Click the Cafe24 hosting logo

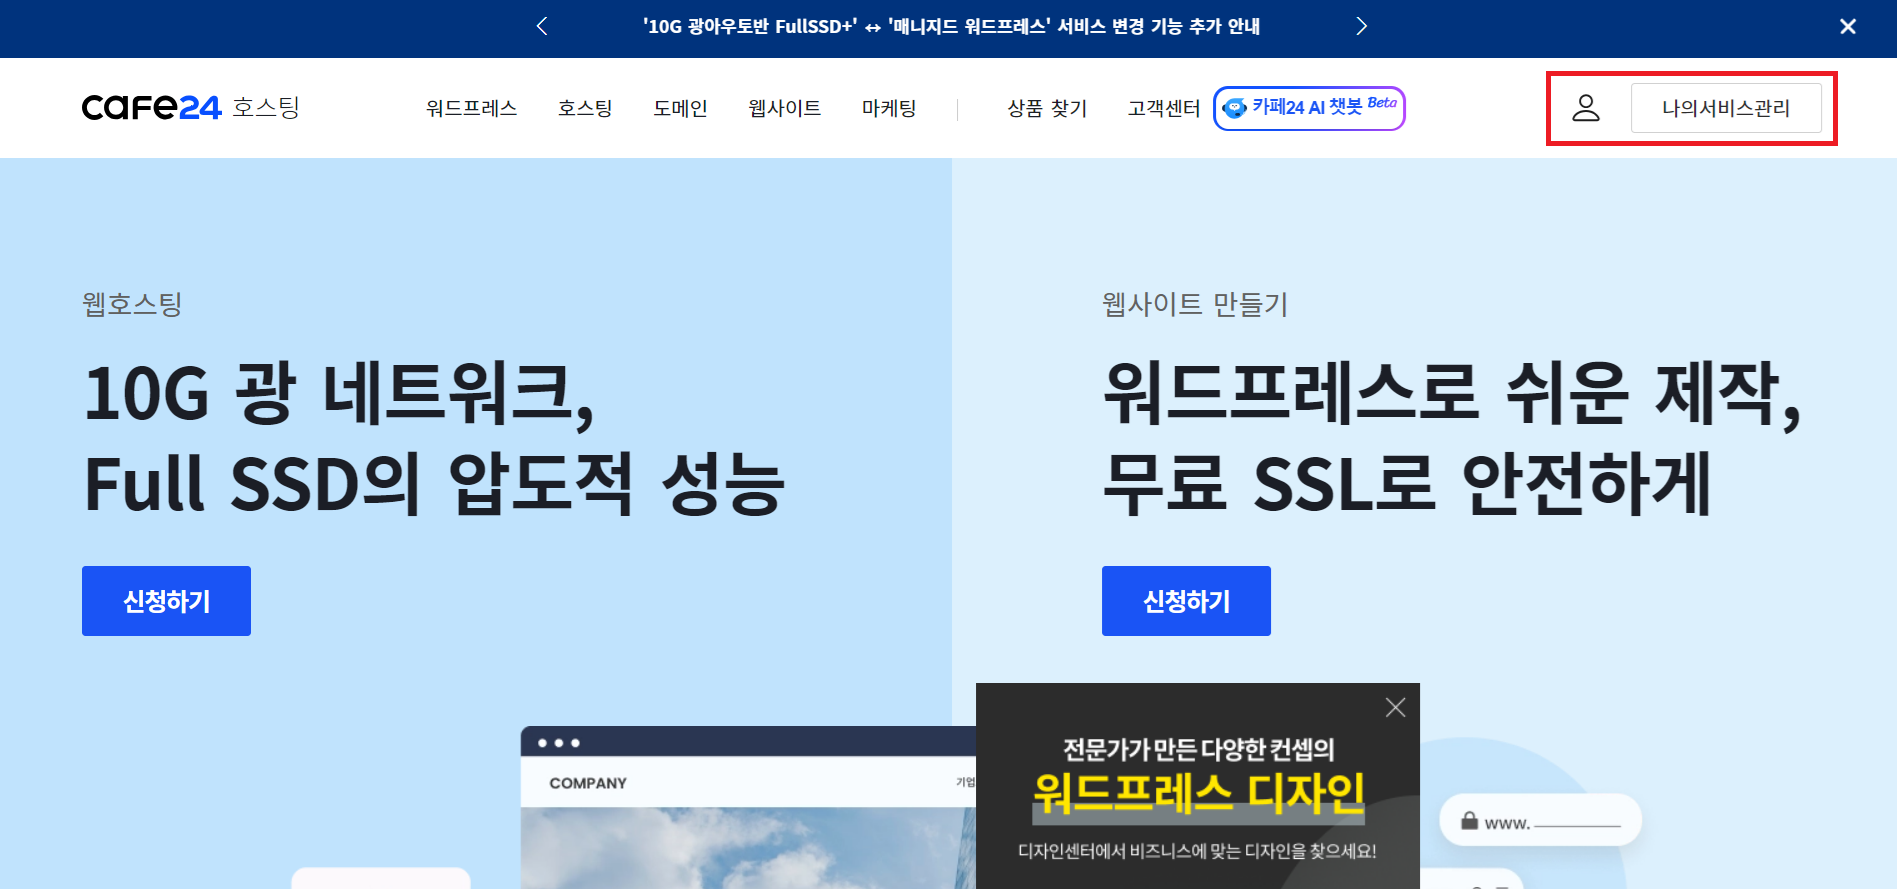pyautogui.click(x=190, y=107)
